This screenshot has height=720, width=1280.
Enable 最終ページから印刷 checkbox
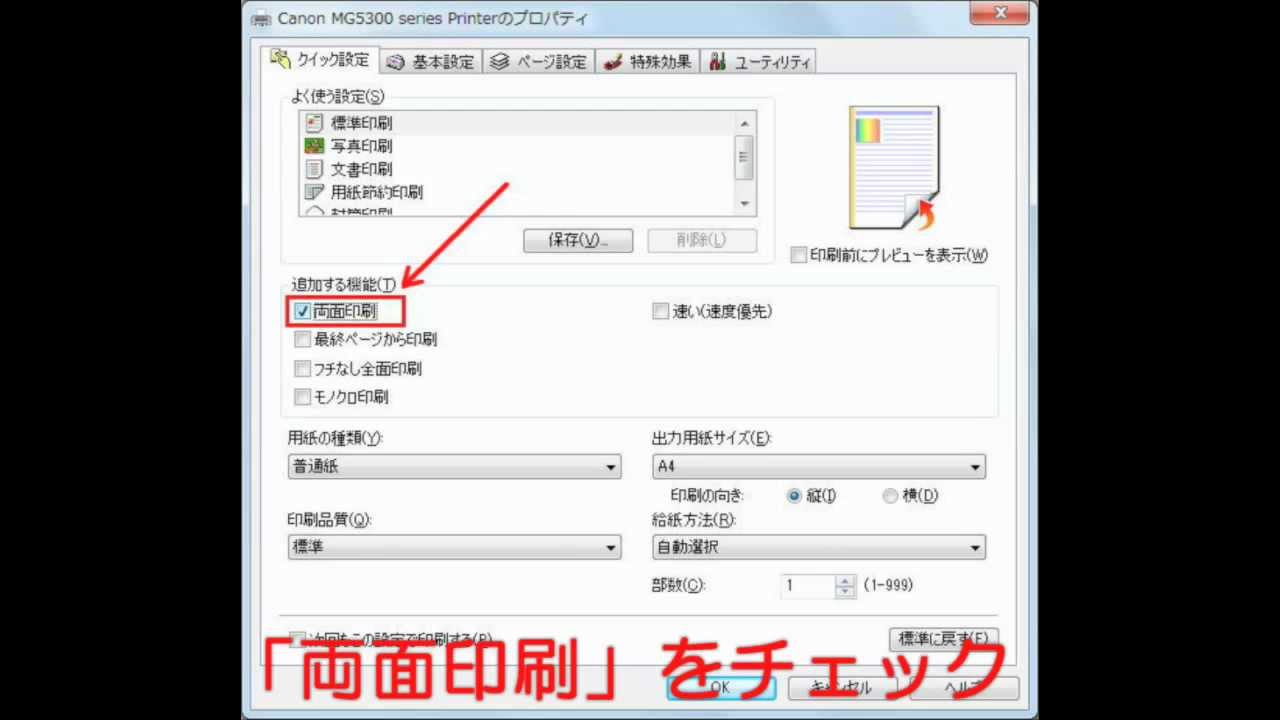(x=302, y=340)
